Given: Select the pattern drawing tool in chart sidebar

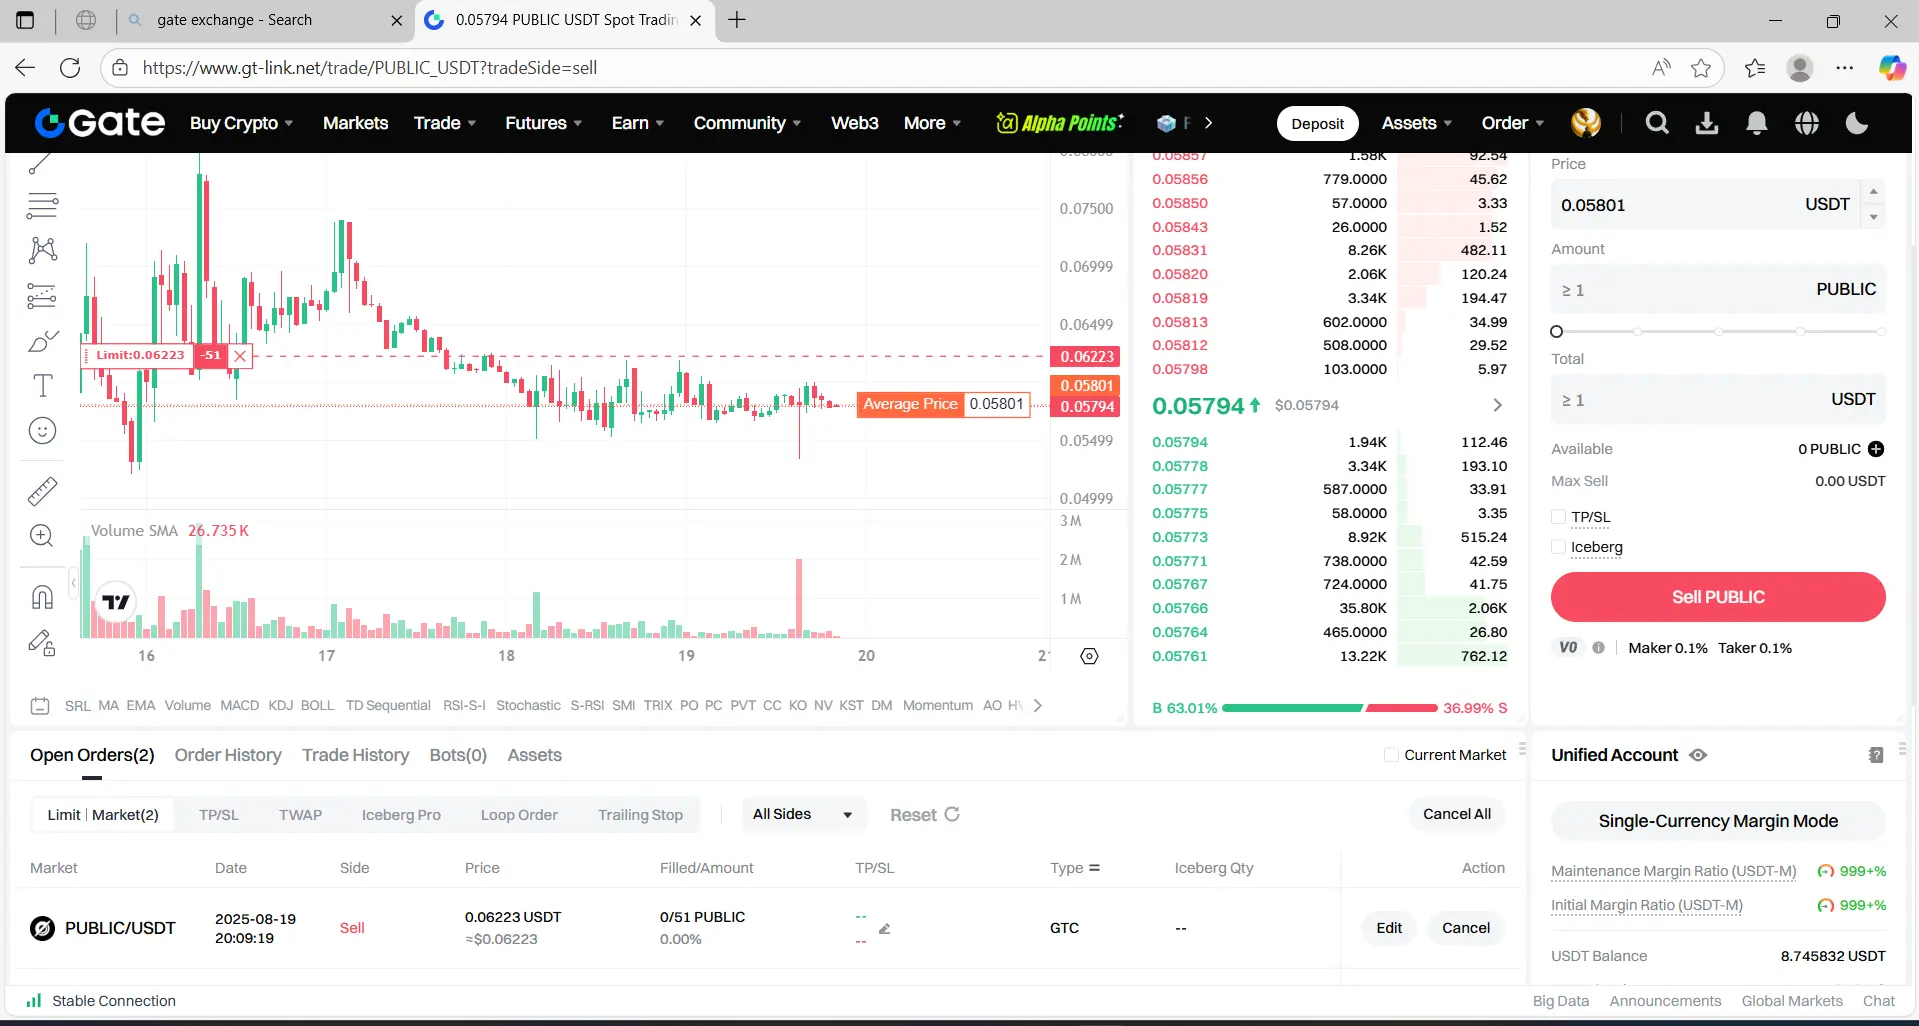Looking at the screenshot, I should point(42,250).
